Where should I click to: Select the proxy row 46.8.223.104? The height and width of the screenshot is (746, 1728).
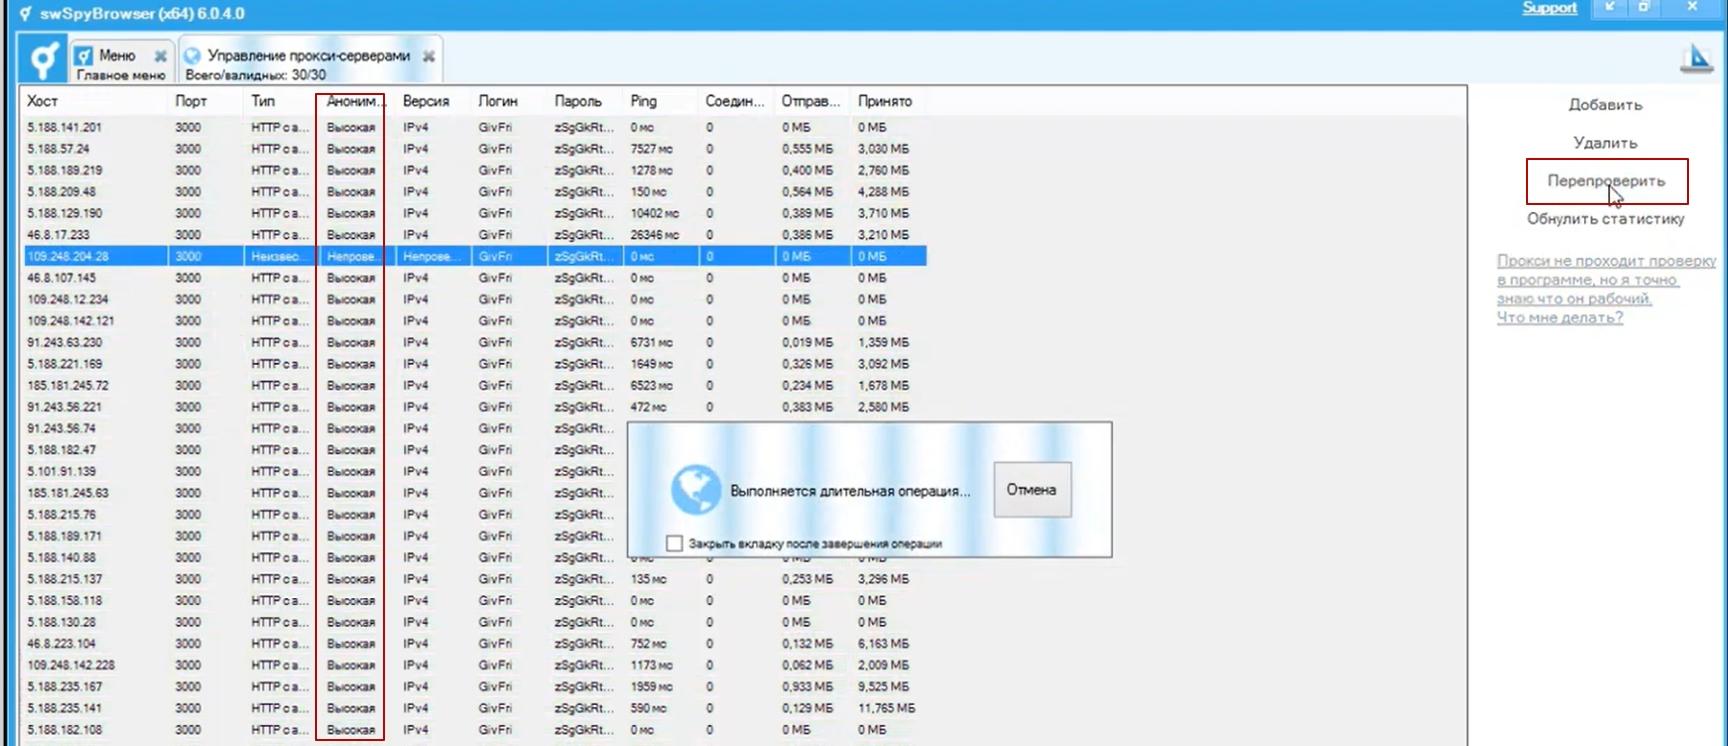coord(475,643)
